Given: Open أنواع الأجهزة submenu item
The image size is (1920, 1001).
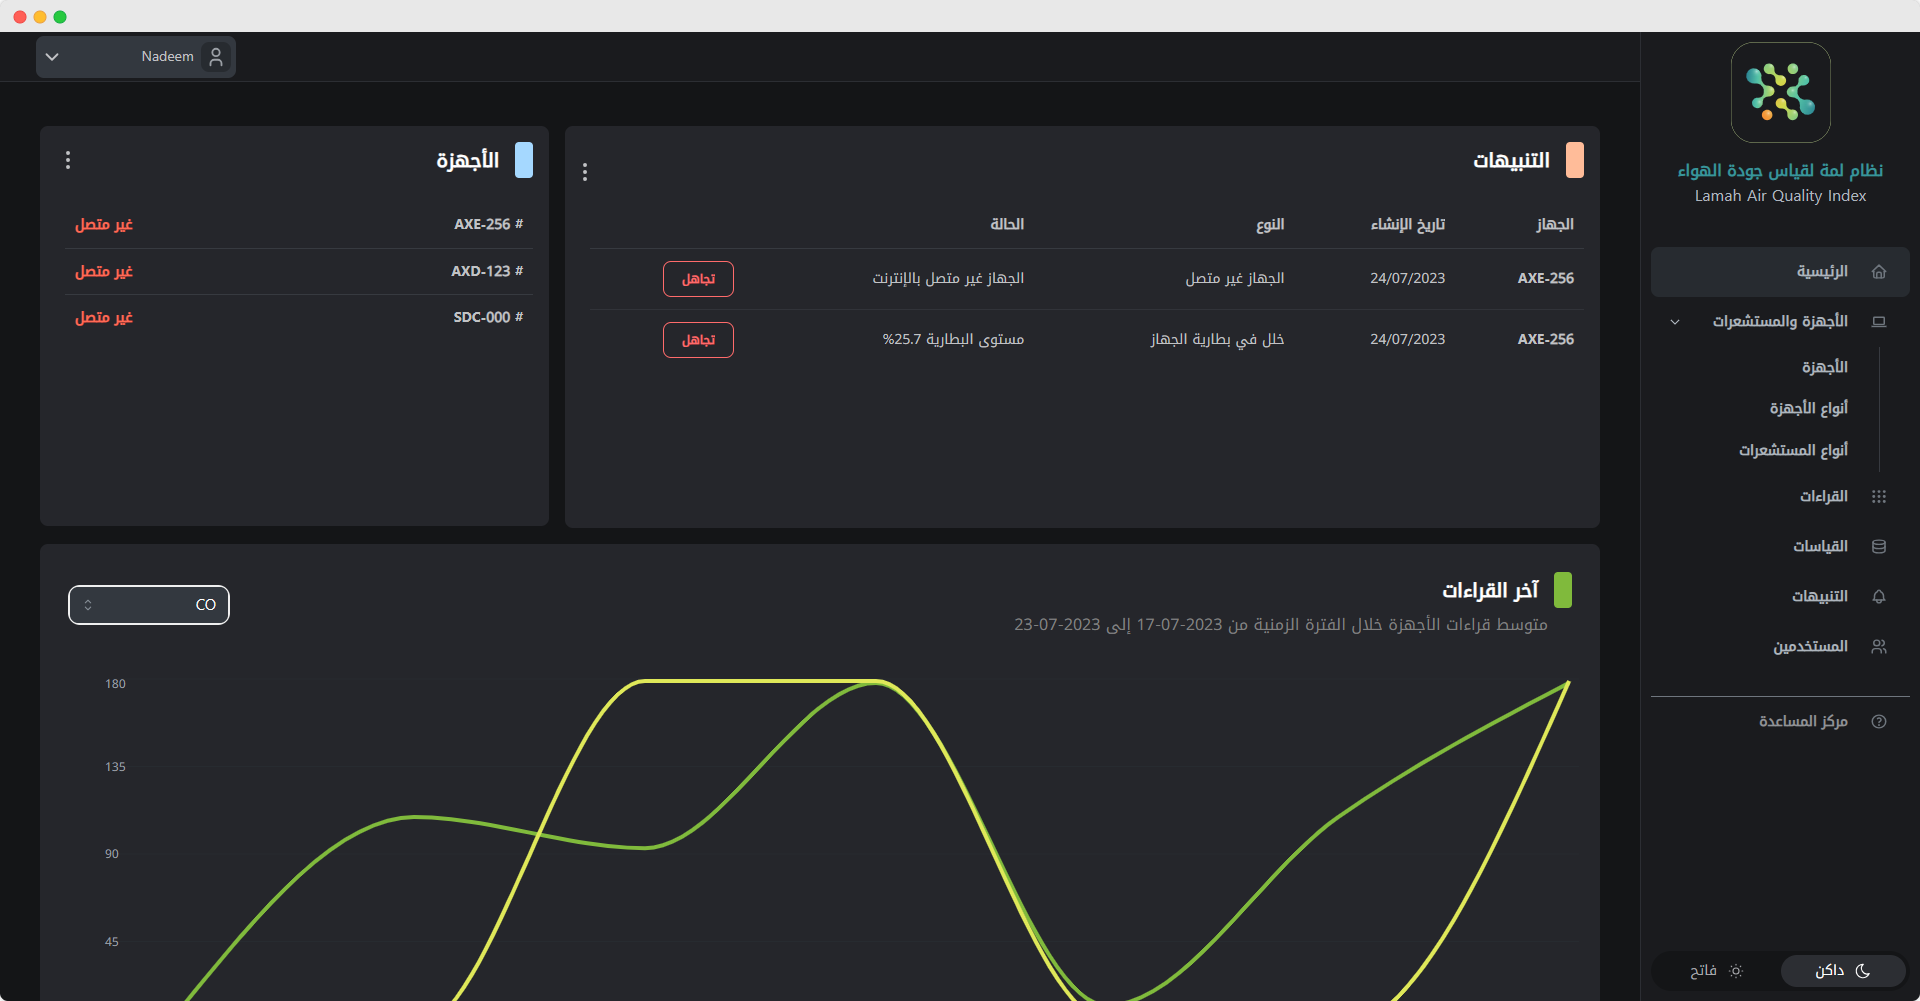Looking at the screenshot, I should 1808,408.
